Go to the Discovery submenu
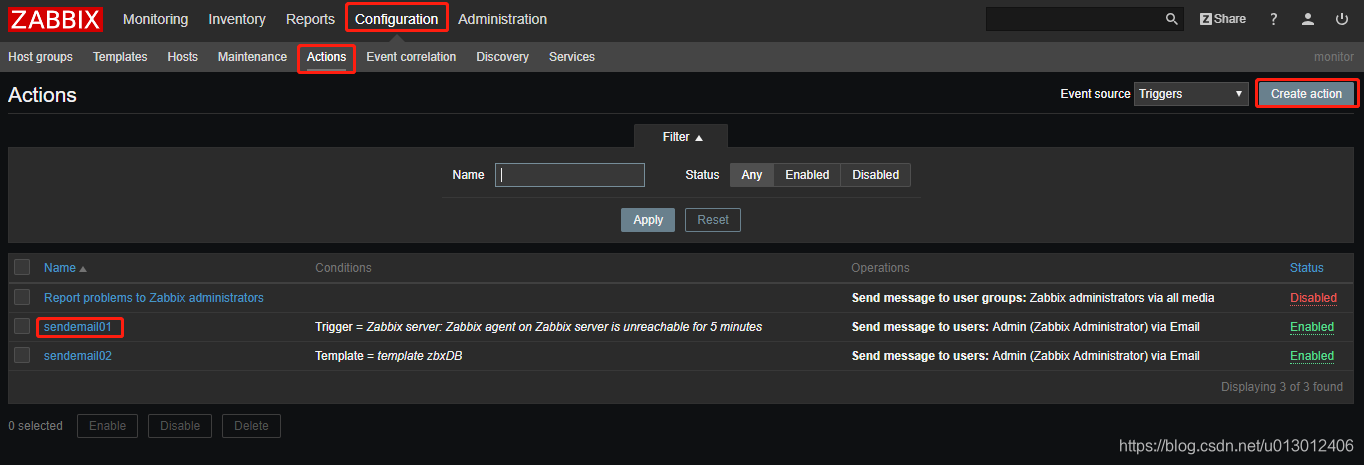1364x465 pixels. pyautogui.click(x=502, y=57)
